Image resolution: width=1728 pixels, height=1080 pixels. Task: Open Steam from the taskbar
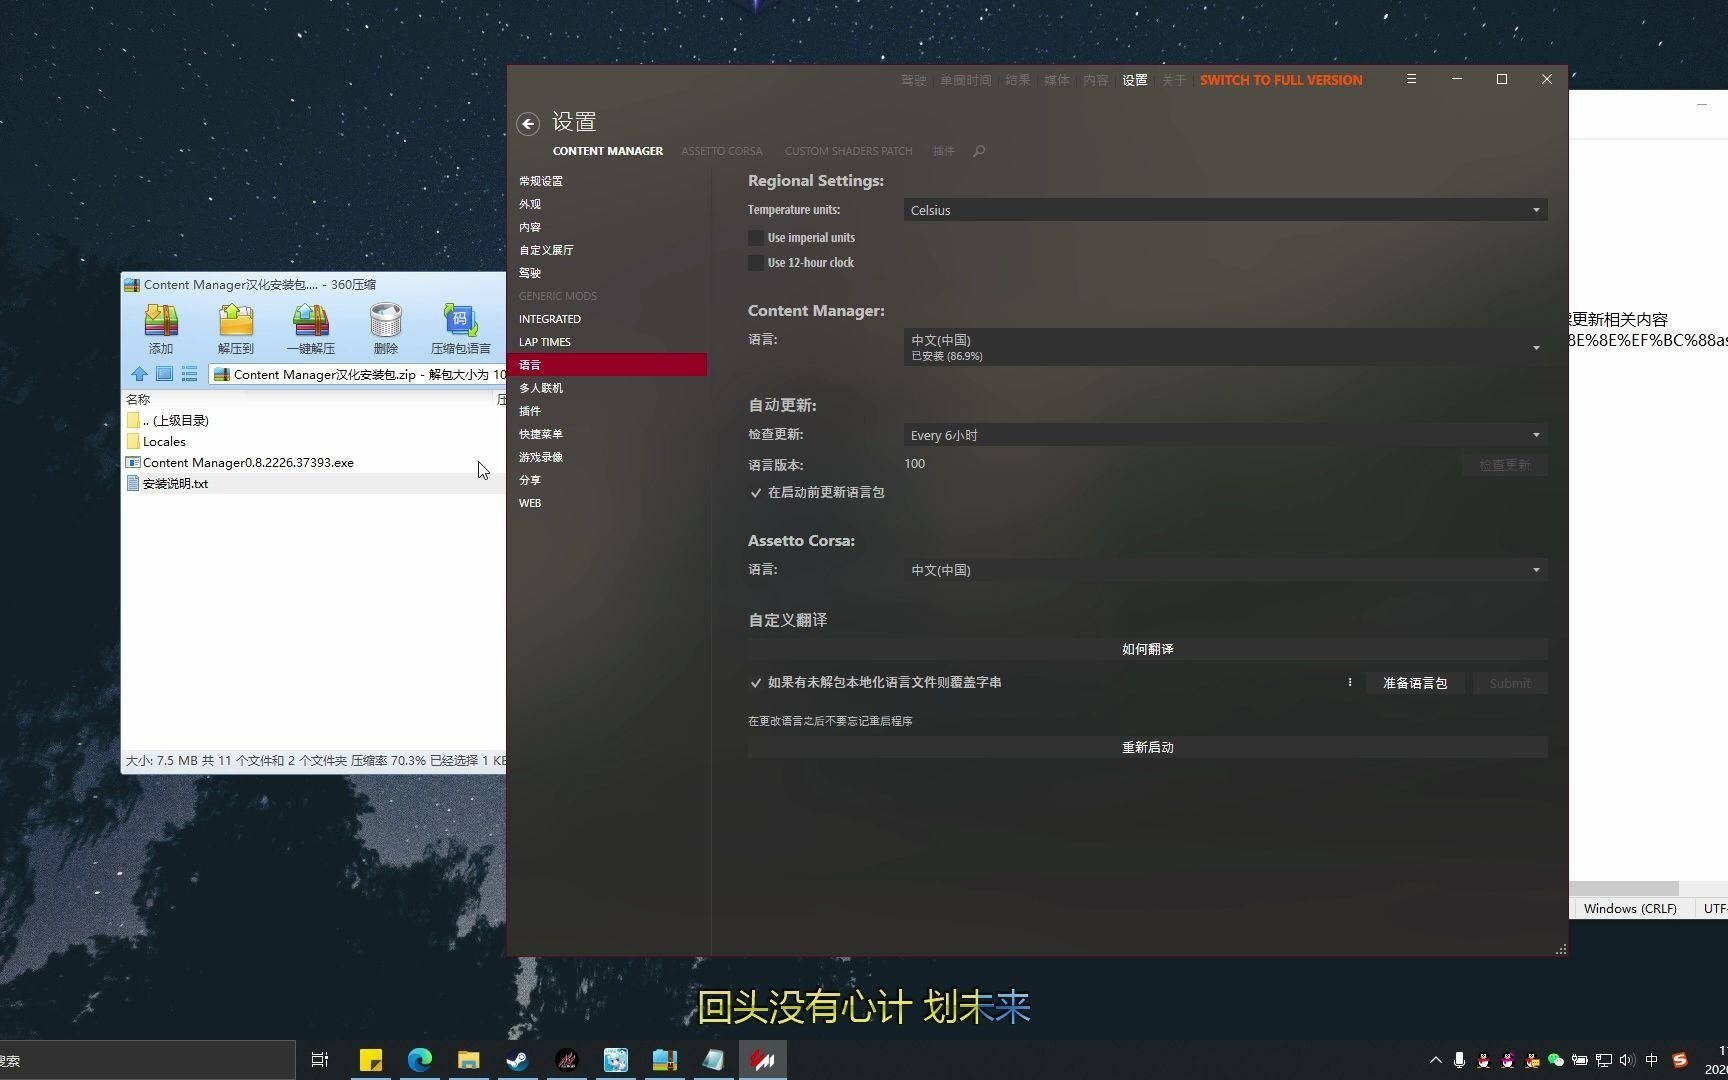point(518,1060)
